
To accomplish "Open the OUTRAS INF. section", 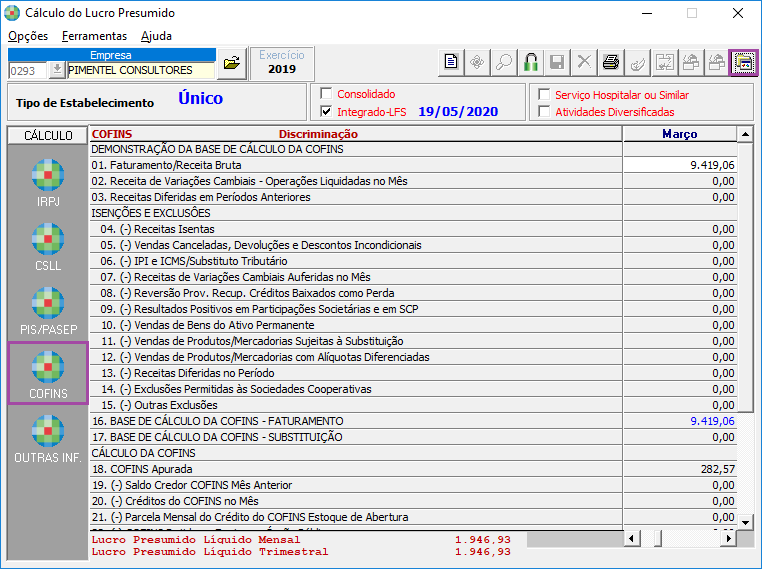I will tap(48, 439).
